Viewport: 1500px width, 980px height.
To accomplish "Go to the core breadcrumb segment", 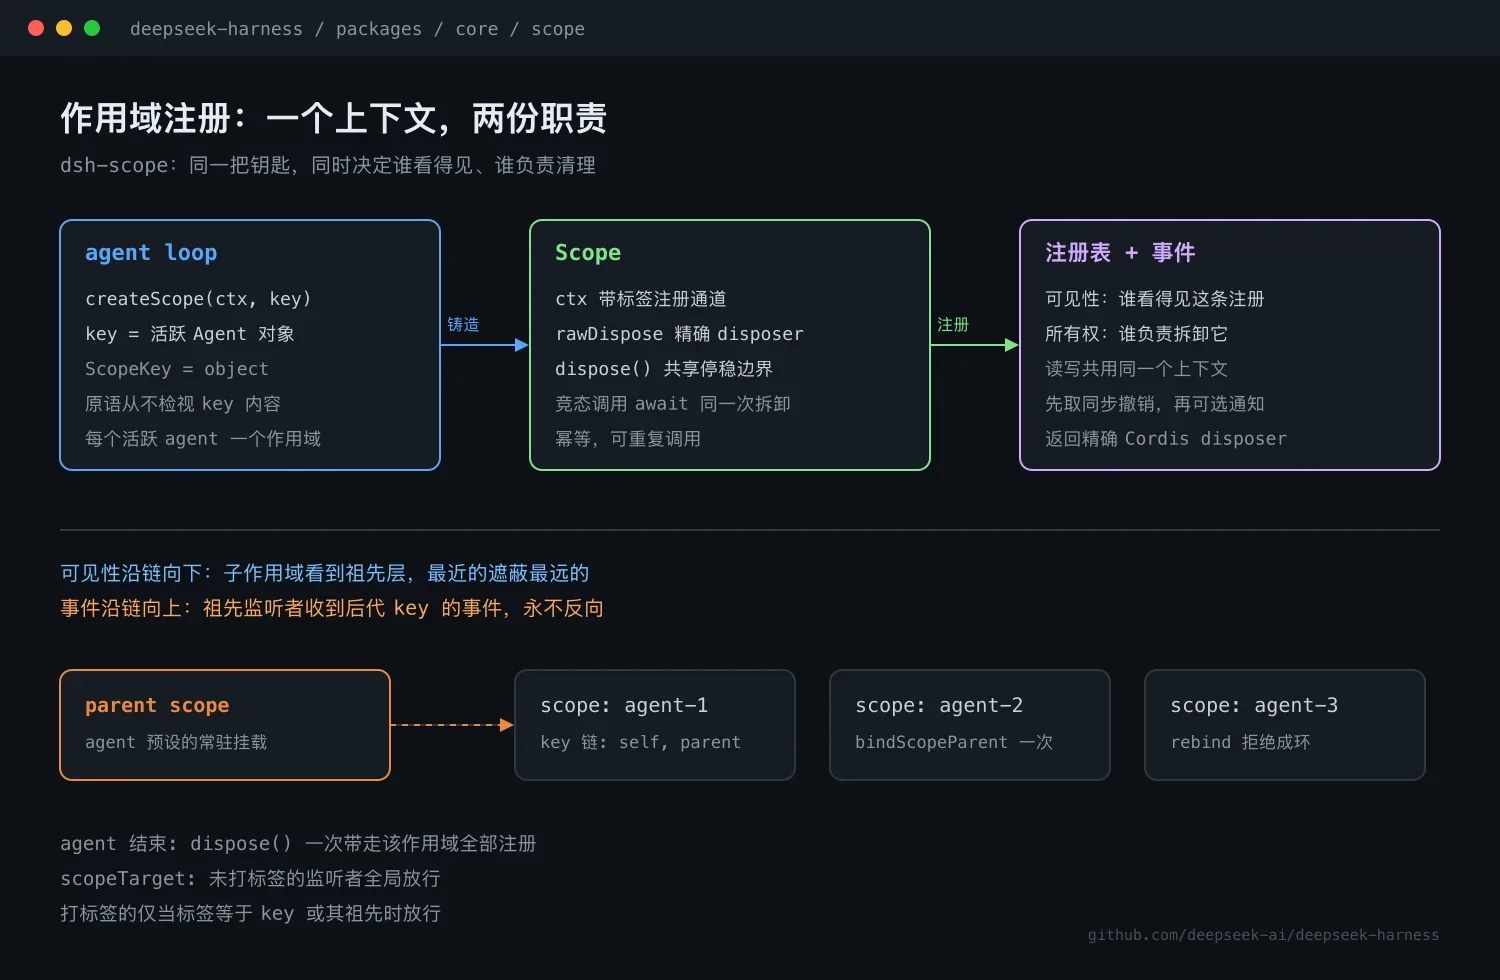I will [x=477, y=29].
